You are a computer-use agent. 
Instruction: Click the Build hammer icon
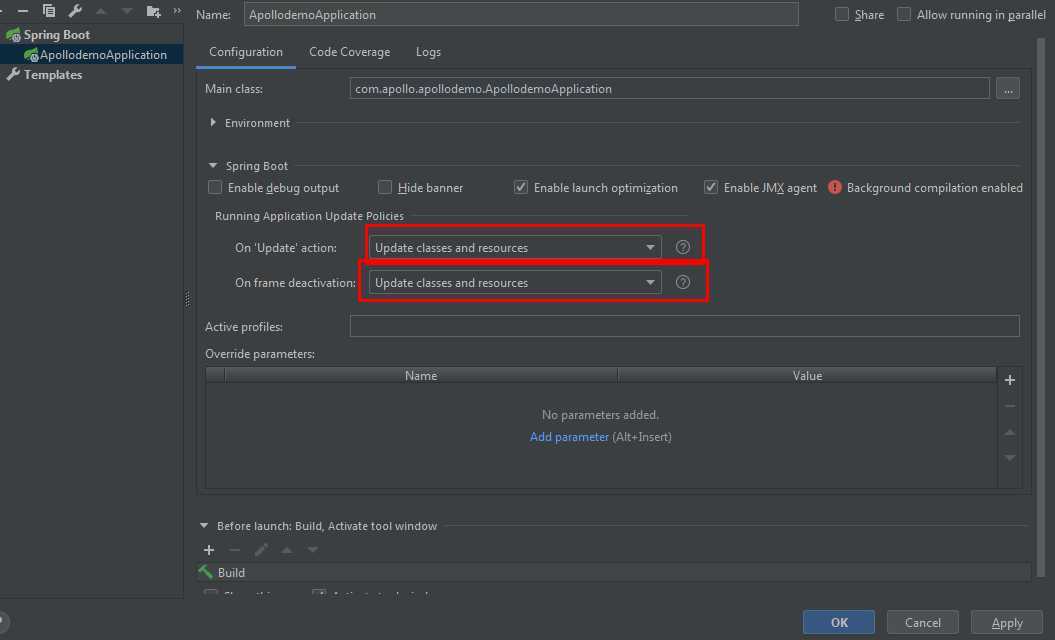pos(205,572)
